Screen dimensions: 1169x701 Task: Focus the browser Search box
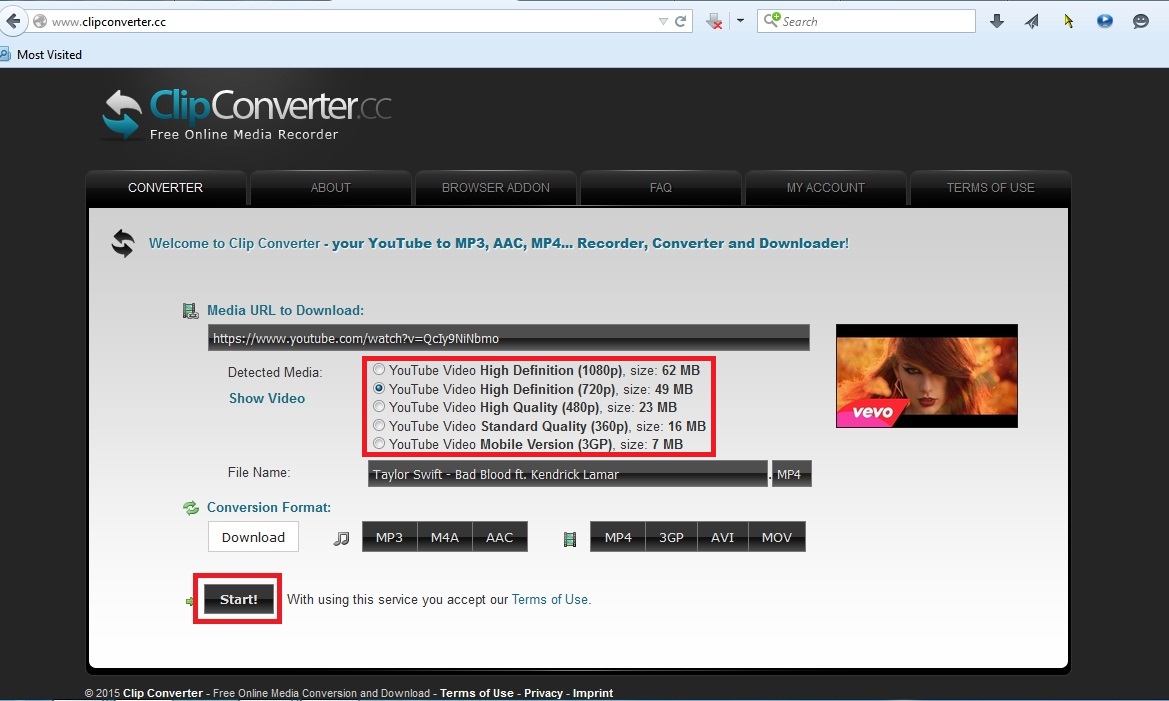pyautogui.click(x=866, y=21)
